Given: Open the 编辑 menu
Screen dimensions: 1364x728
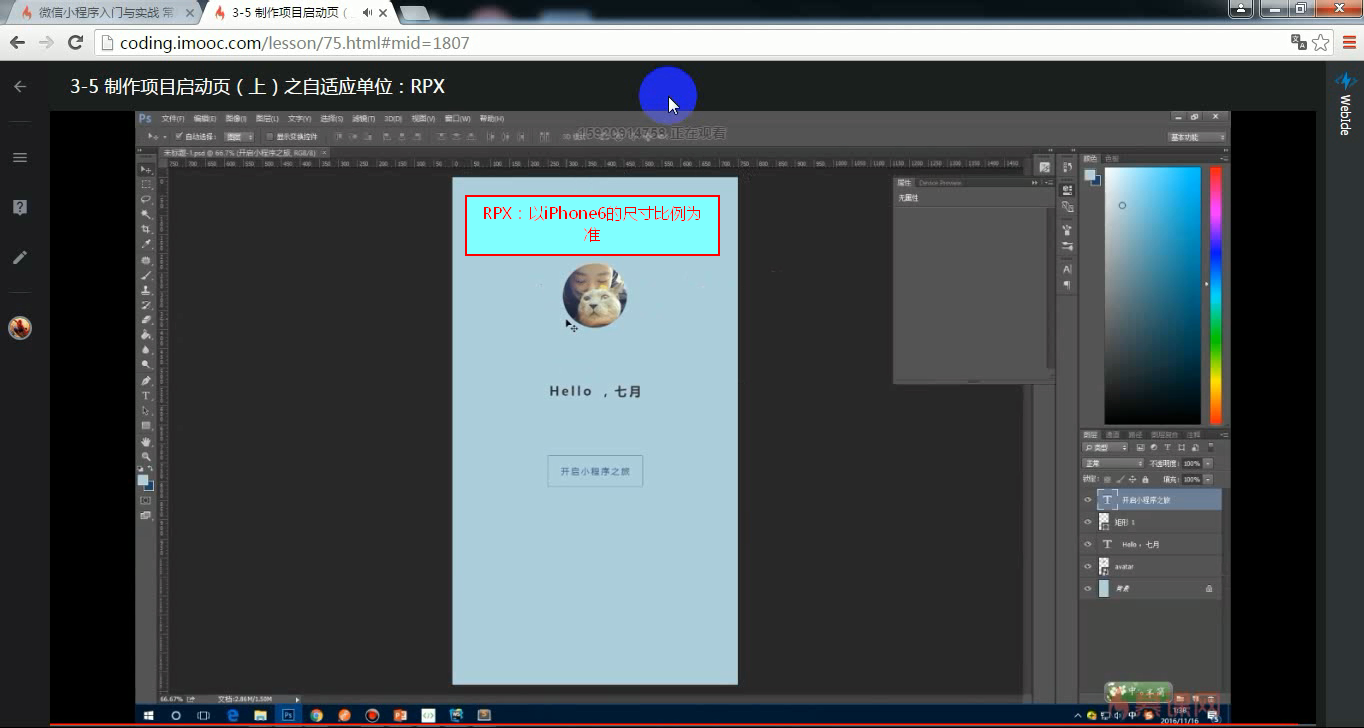Looking at the screenshot, I should coord(204,118).
